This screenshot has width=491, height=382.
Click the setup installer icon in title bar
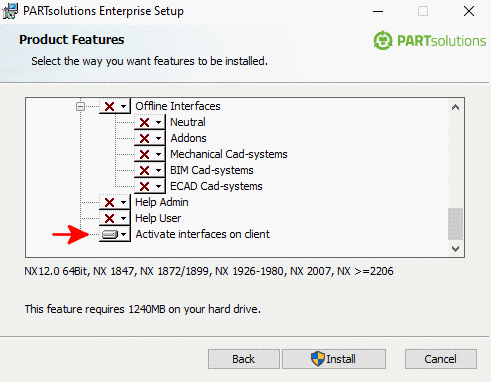10,11
